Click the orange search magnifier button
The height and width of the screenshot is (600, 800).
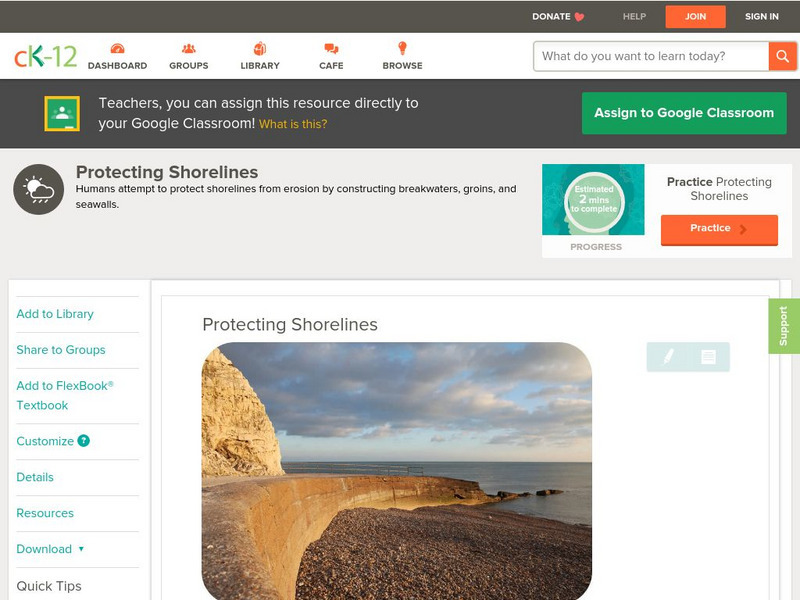point(782,56)
